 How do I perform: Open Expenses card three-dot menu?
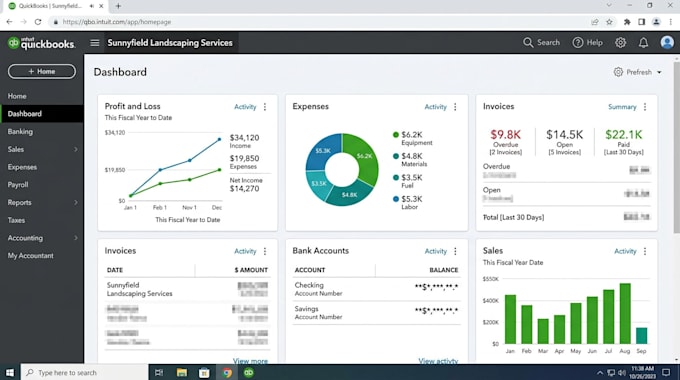coord(455,107)
